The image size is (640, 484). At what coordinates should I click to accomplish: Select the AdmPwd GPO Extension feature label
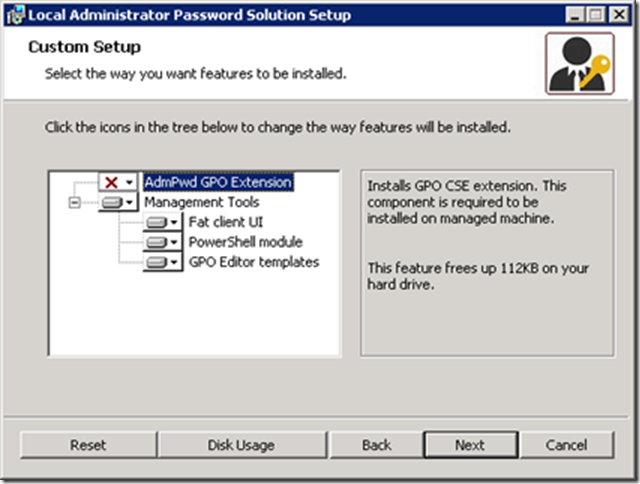218,183
